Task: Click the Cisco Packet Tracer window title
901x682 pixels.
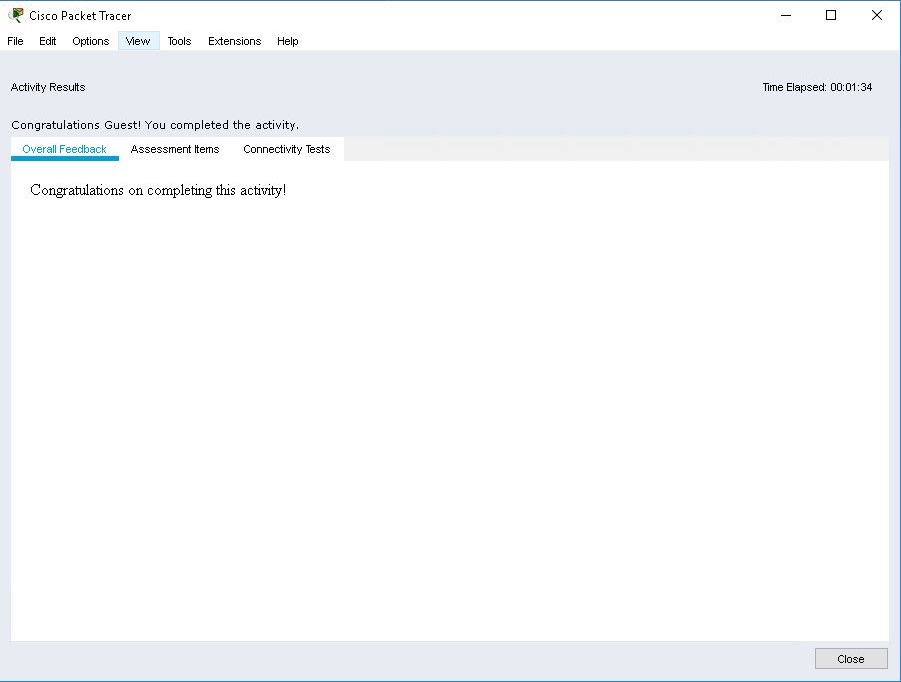Action: 80,16
